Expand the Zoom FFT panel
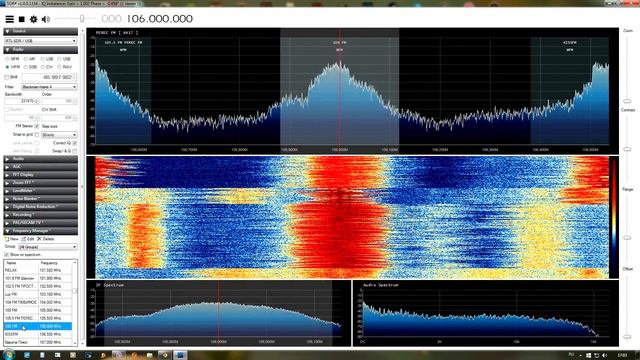 click(x=40, y=183)
